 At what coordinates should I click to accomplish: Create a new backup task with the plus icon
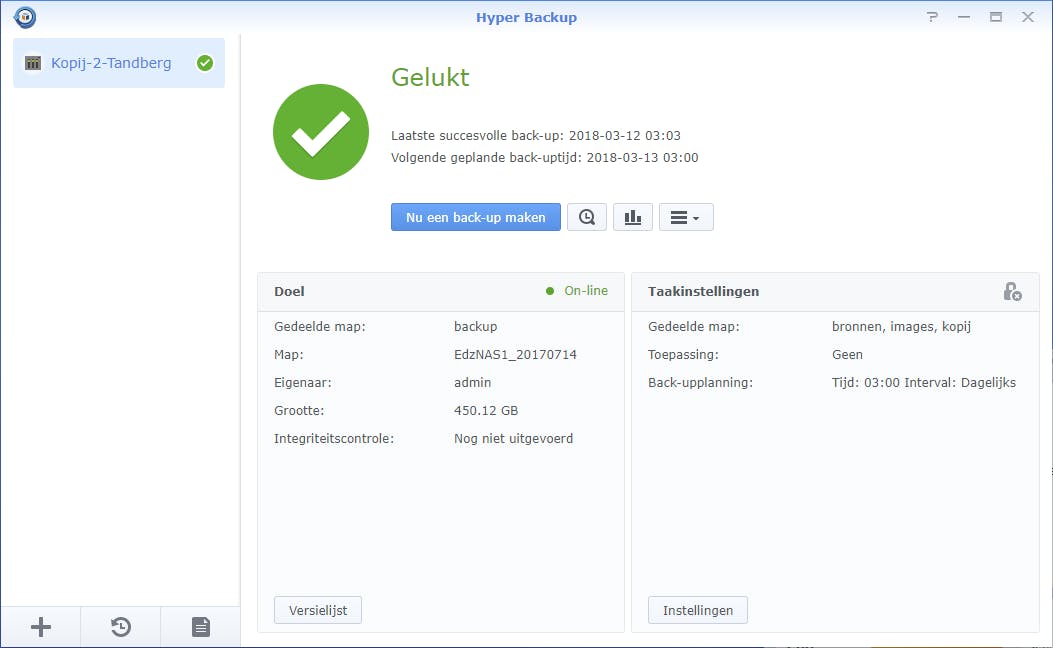[40, 627]
